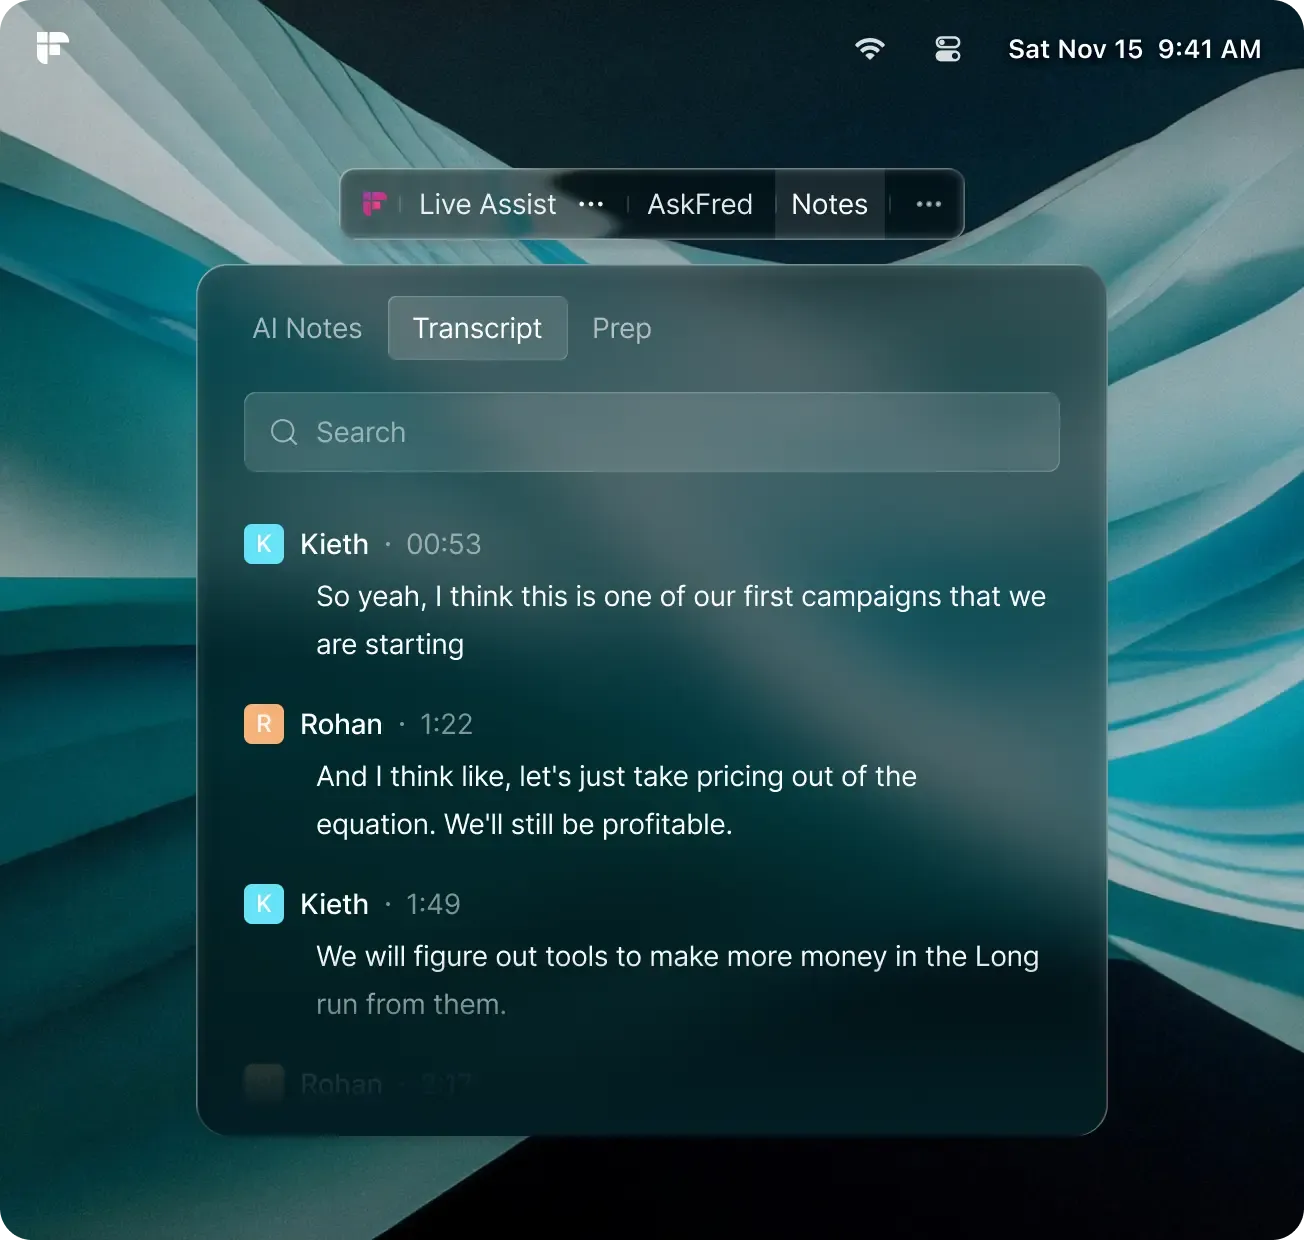The image size is (1304, 1240).
Task: Switch to the AI Notes tab
Action: coord(307,328)
